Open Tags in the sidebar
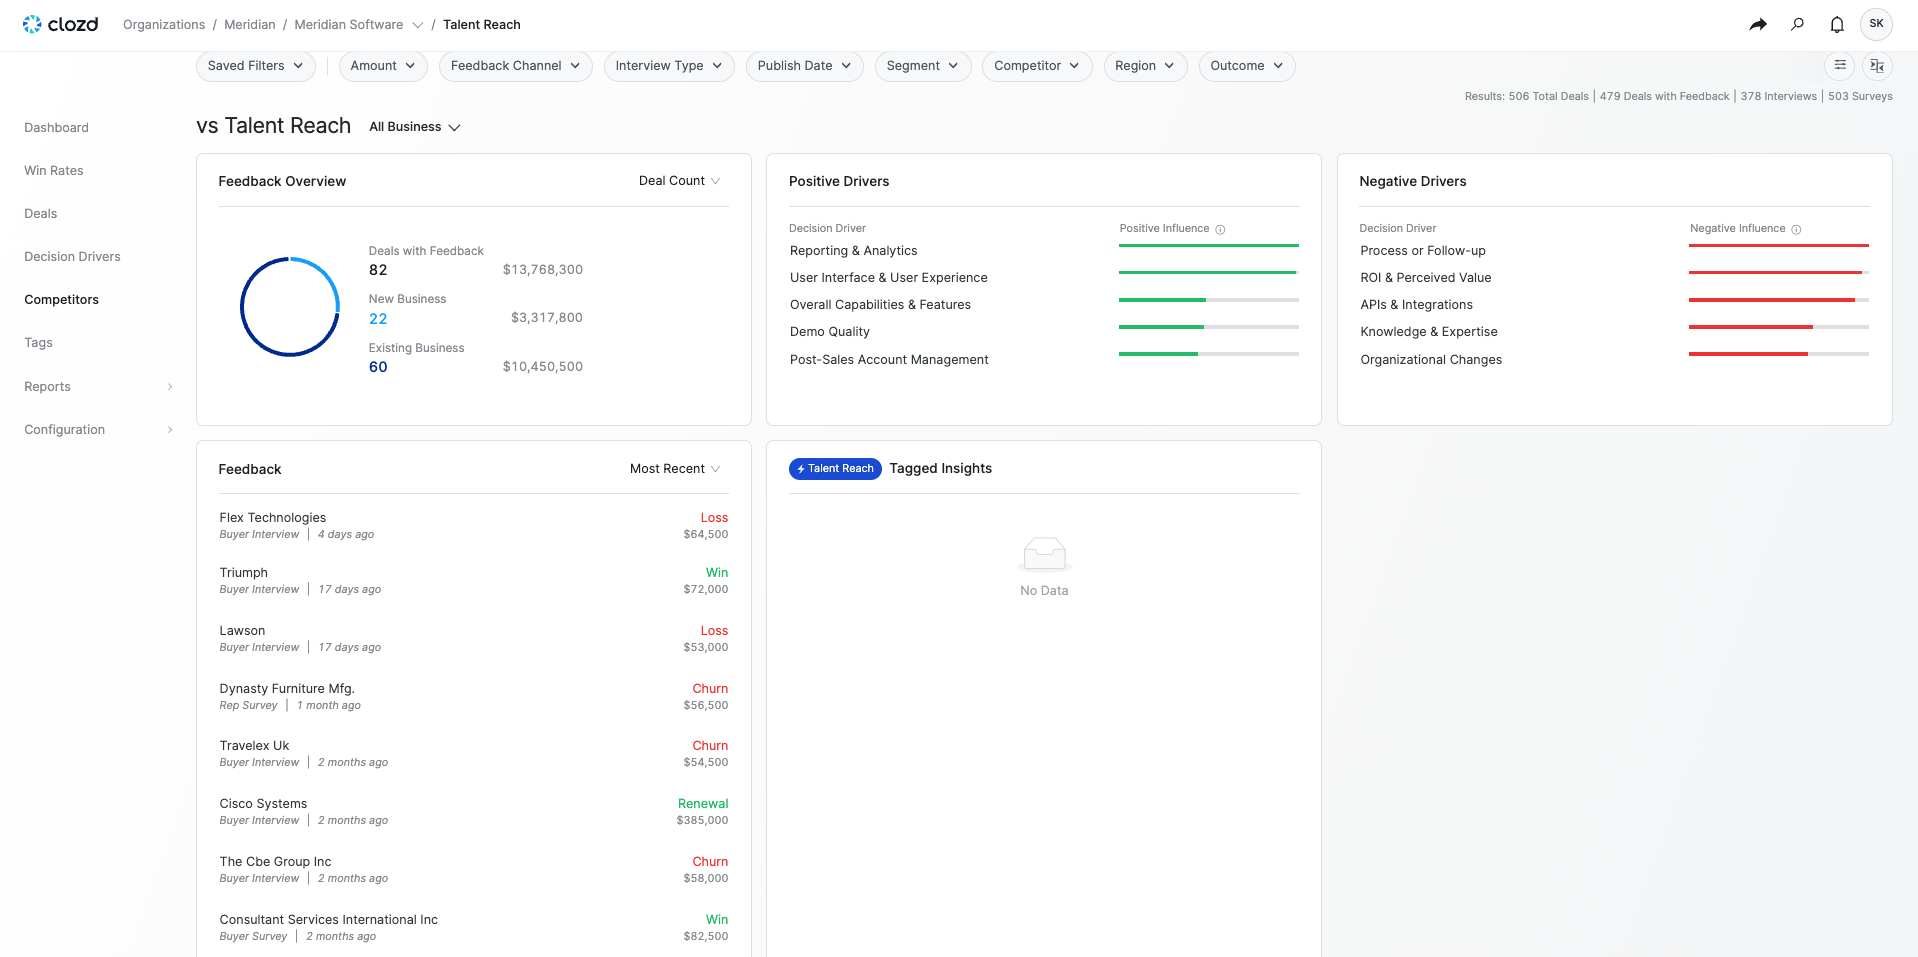The width and height of the screenshot is (1918, 957). click(x=38, y=343)
